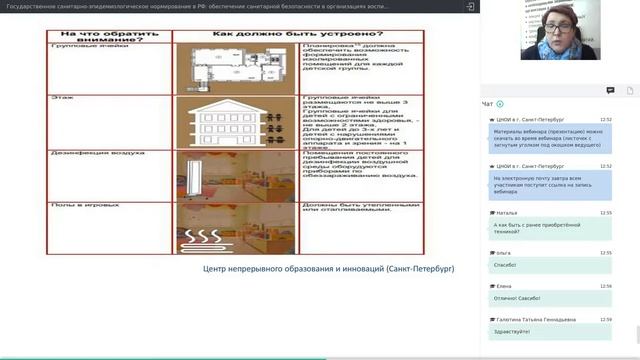
Task: Click the graduation cap icon next to Галютина
Action: point(492,320)
